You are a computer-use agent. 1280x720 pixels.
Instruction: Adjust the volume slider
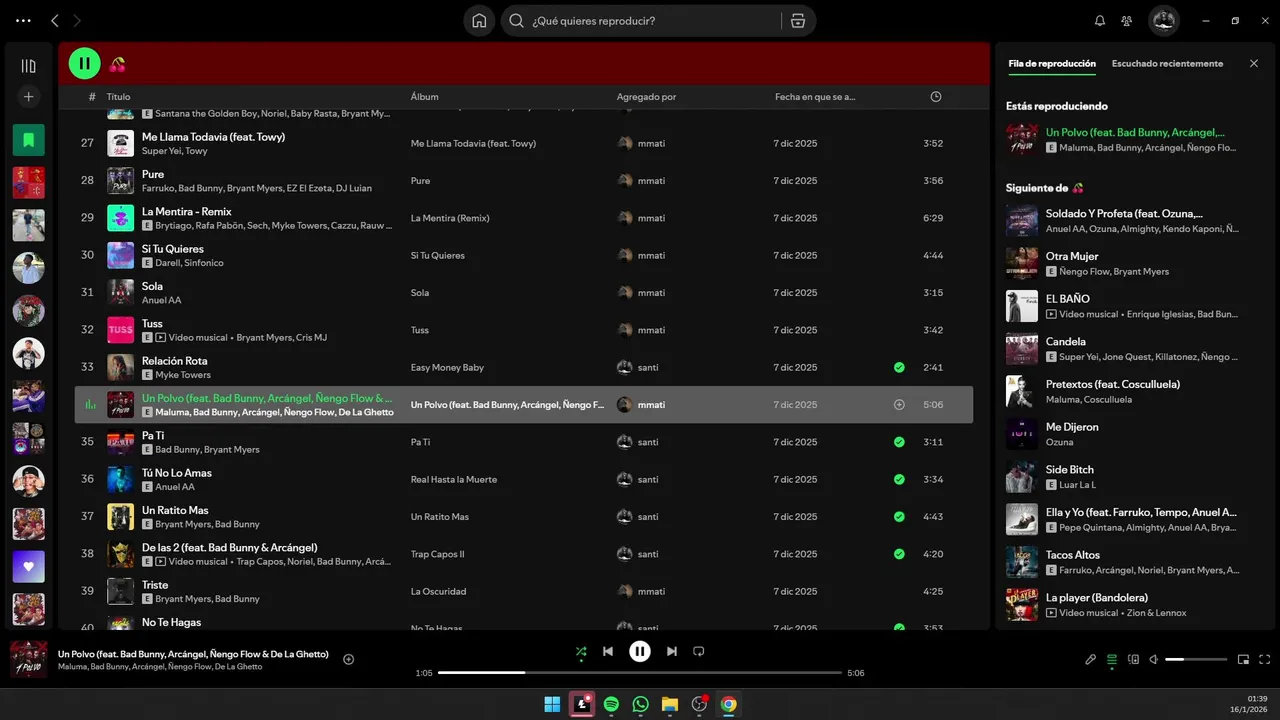point(1196,660)
